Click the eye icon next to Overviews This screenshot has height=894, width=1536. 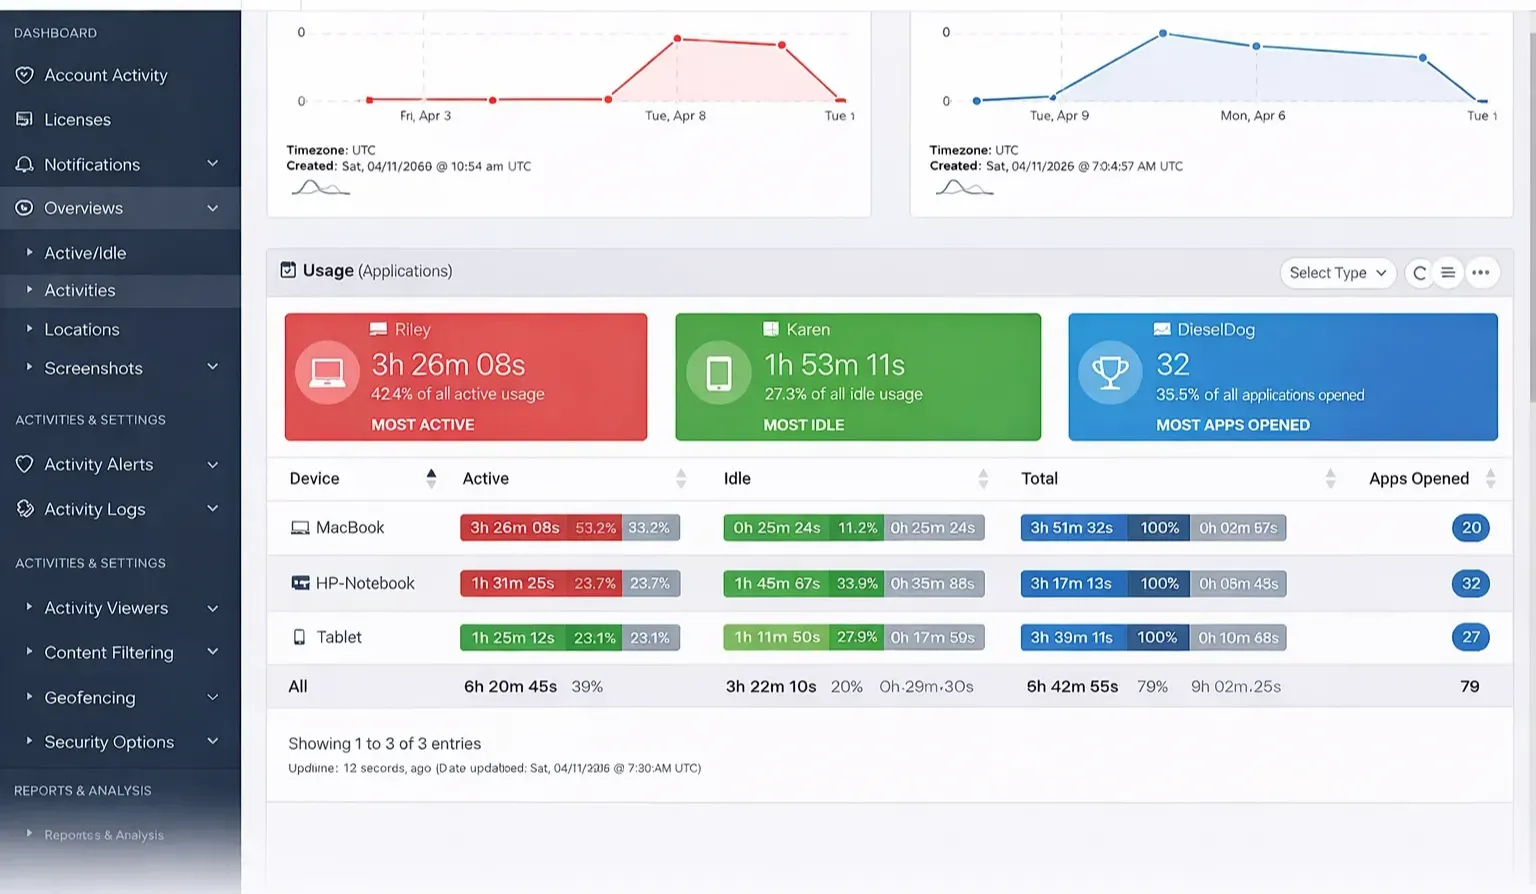click(x=22, y=208)
